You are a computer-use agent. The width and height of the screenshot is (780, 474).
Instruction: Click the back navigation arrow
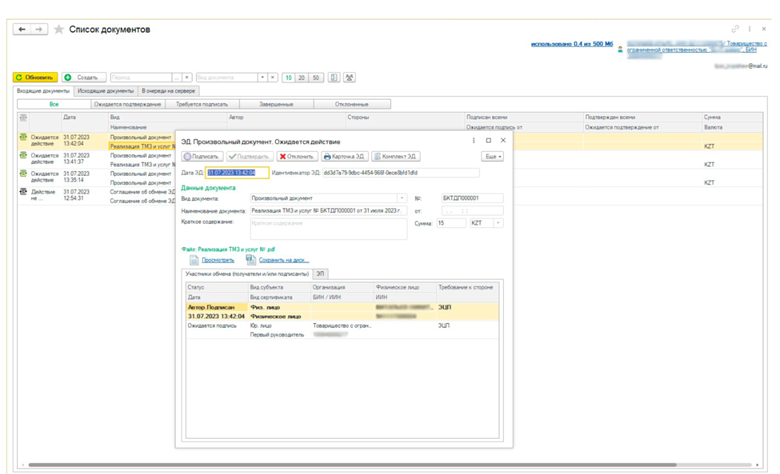pos(21,30)
